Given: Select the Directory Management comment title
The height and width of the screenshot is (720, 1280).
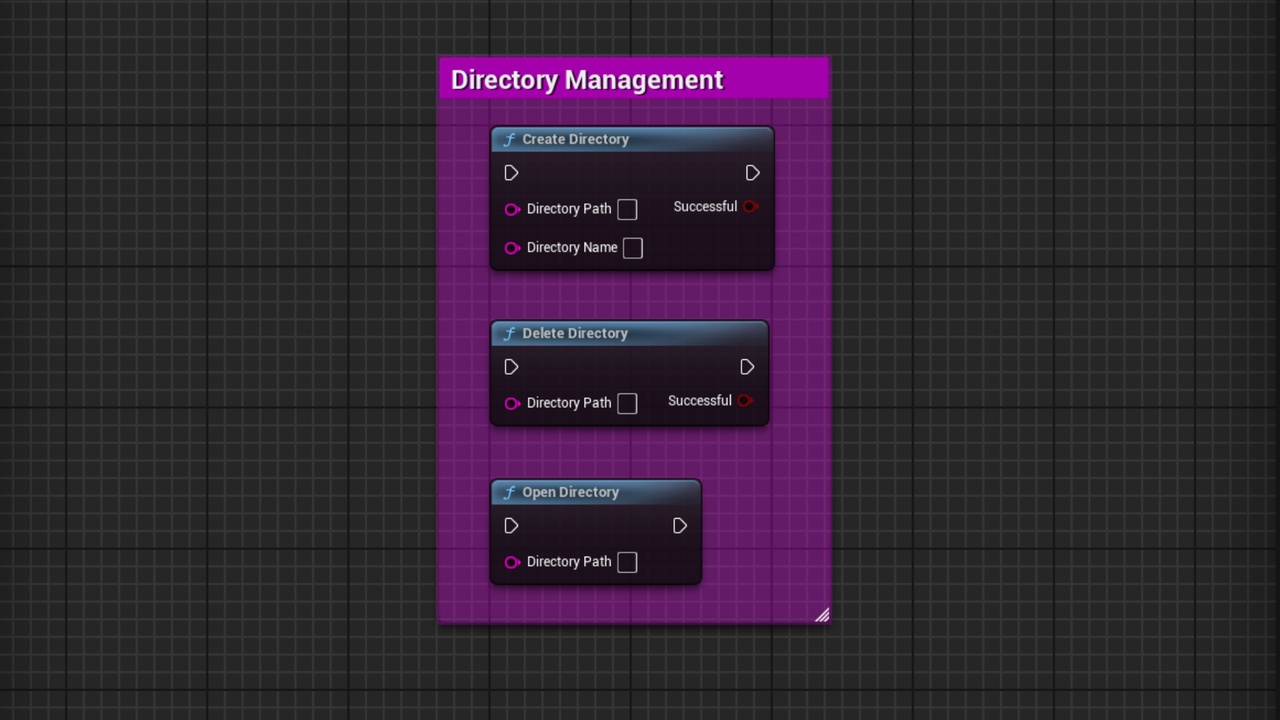Looking at the screenshot, I should coord(587,80).
